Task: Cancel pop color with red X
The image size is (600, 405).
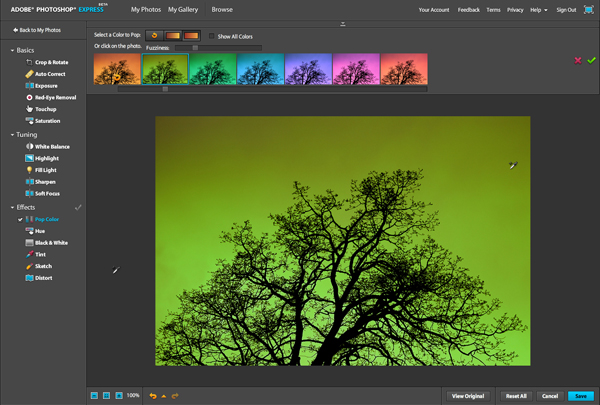Action: click(578, 60)
